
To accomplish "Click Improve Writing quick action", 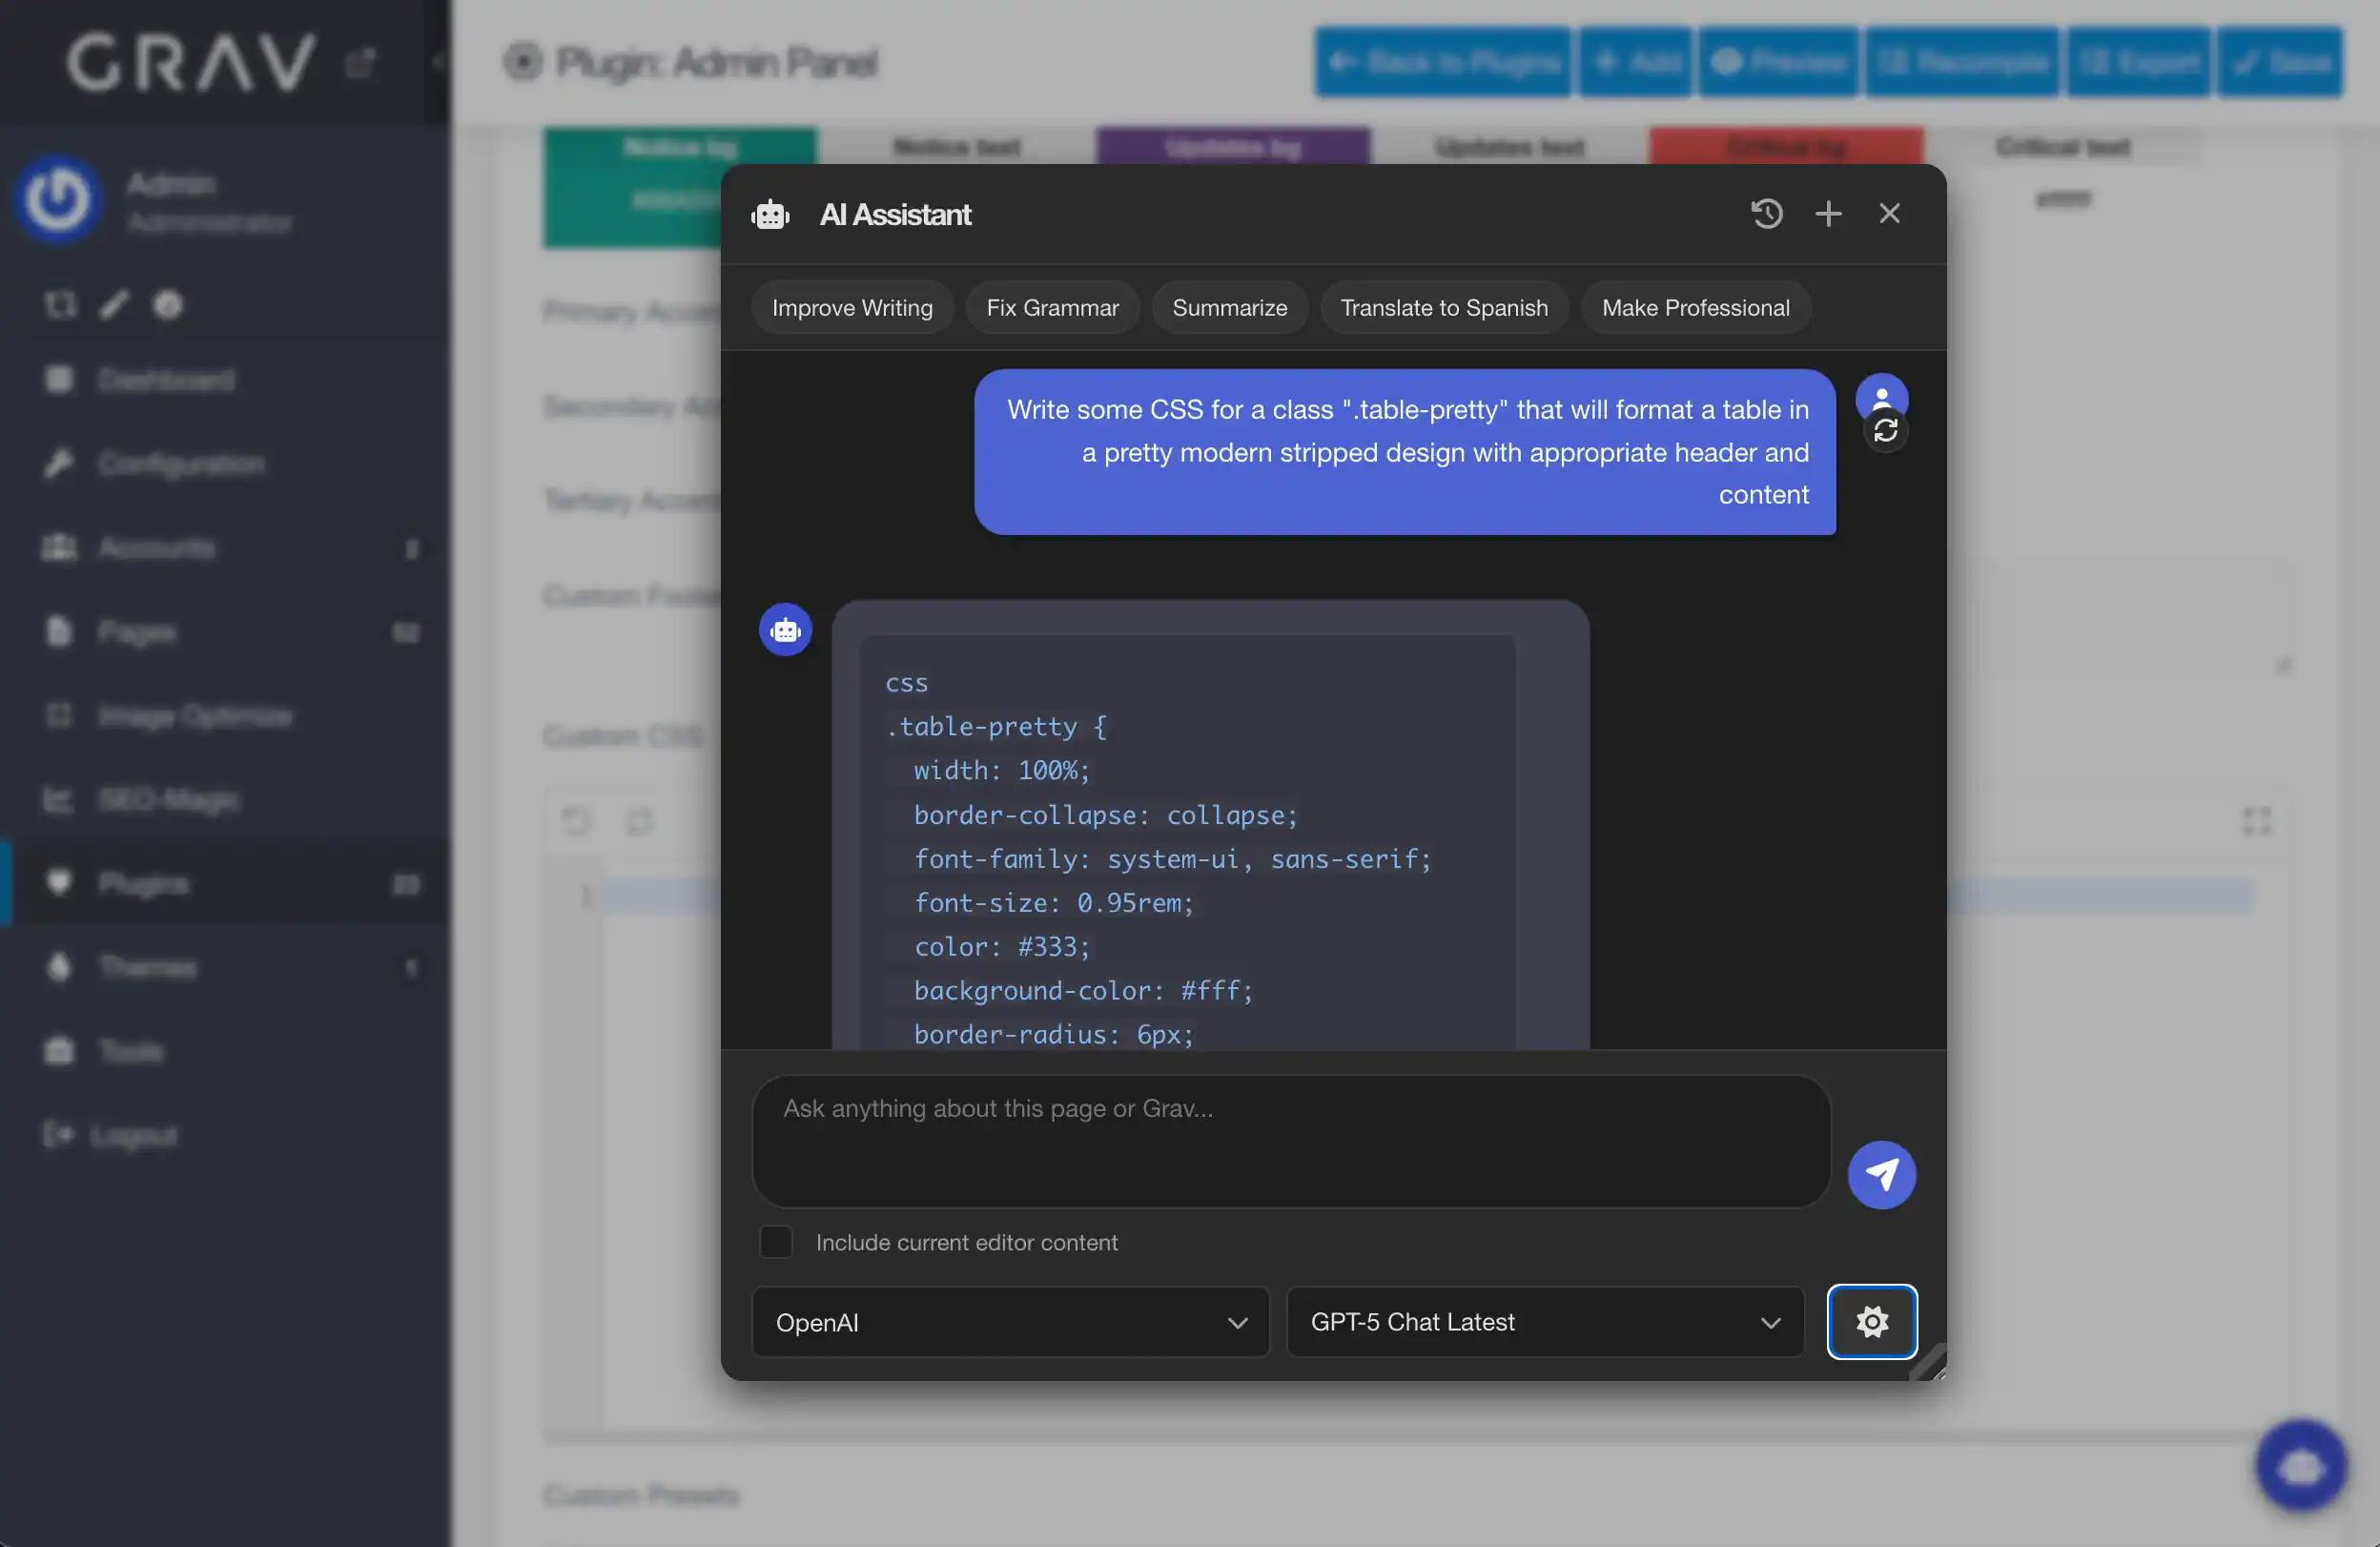I will pos(852,308).
